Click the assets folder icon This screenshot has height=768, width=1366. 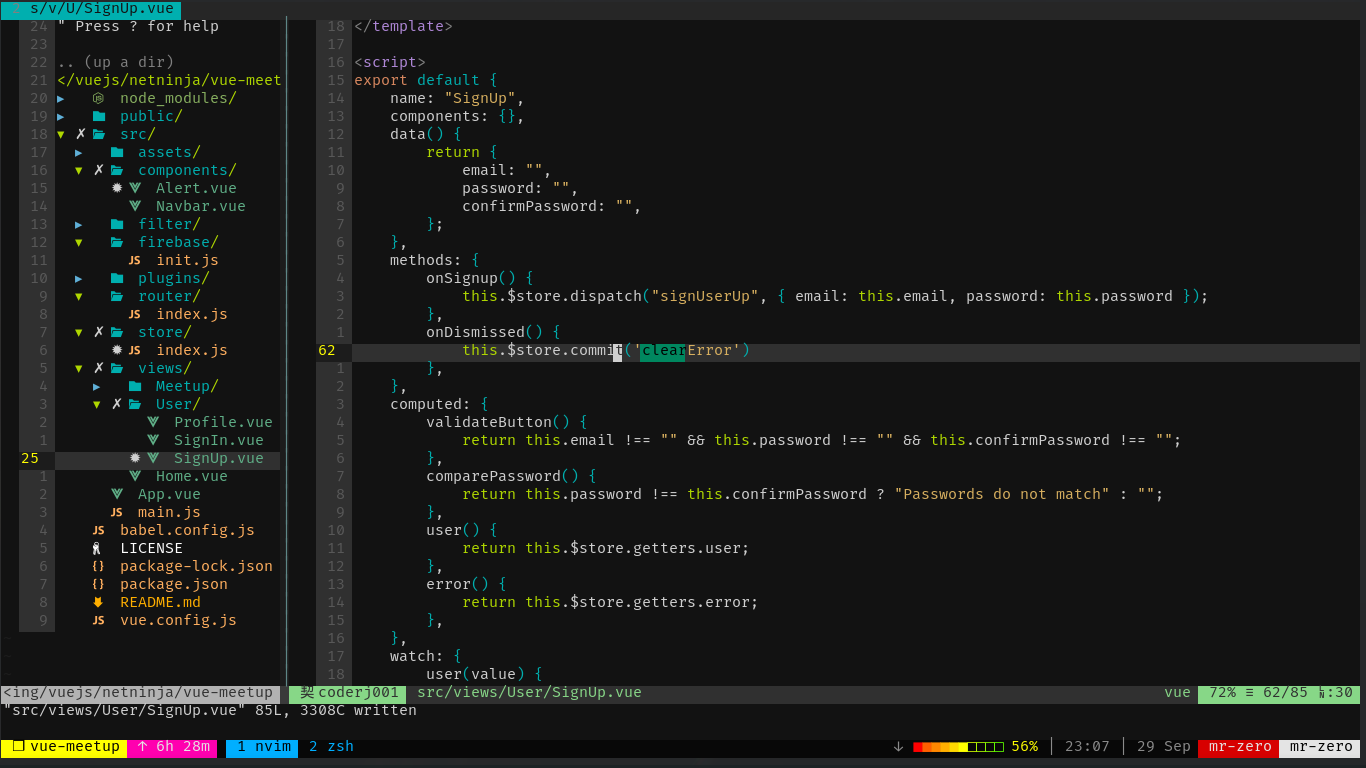click(117, 152)
